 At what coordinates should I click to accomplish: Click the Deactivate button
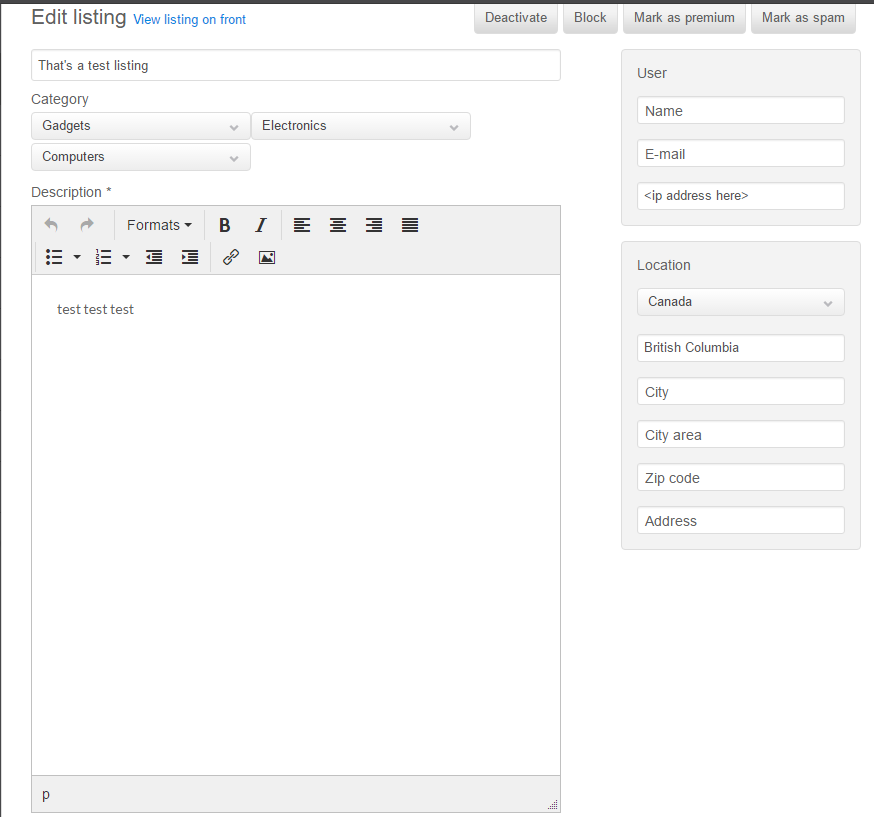516,18
